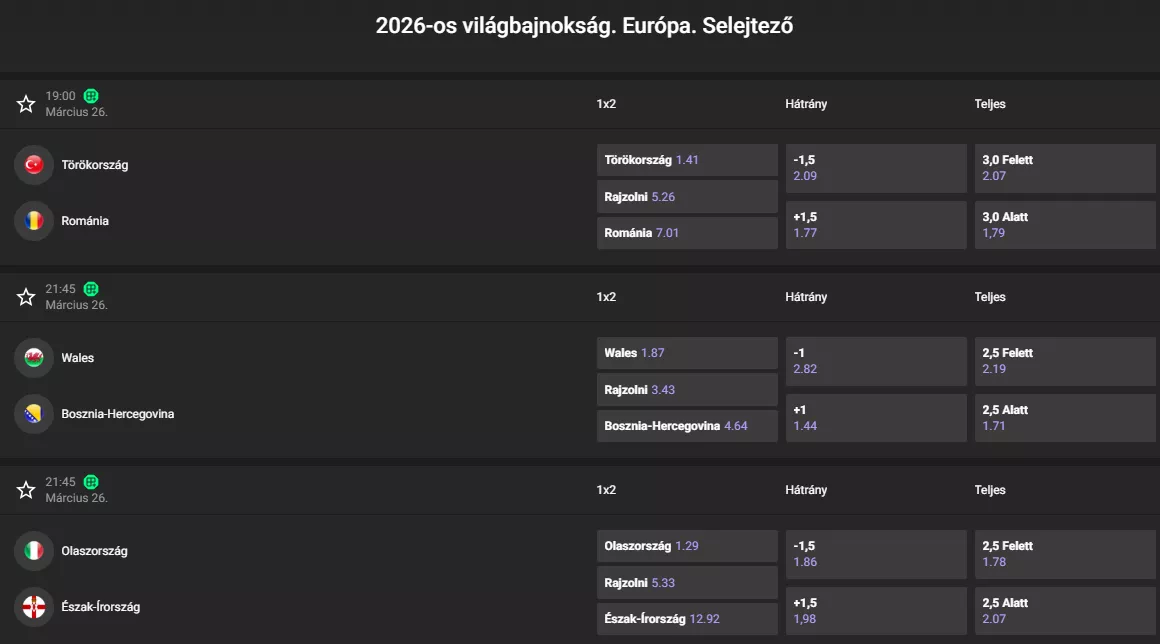
Task: Click the Észak-Írország flag icon
Action: [33, 607]
